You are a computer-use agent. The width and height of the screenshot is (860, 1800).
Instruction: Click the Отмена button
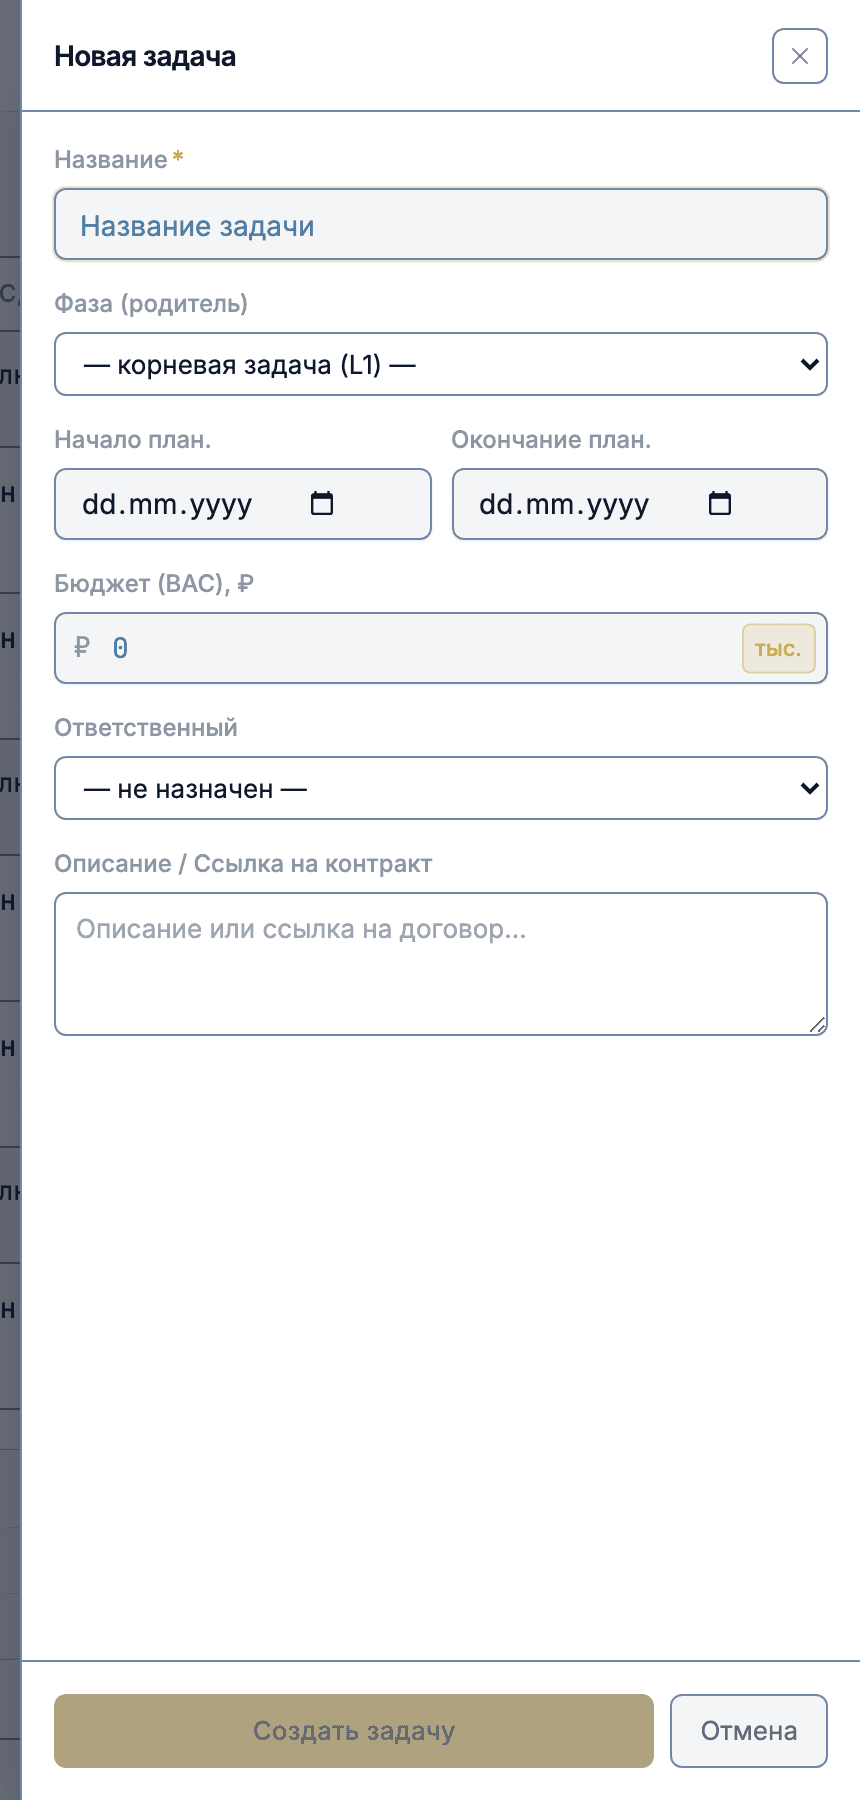(749, 1731)
